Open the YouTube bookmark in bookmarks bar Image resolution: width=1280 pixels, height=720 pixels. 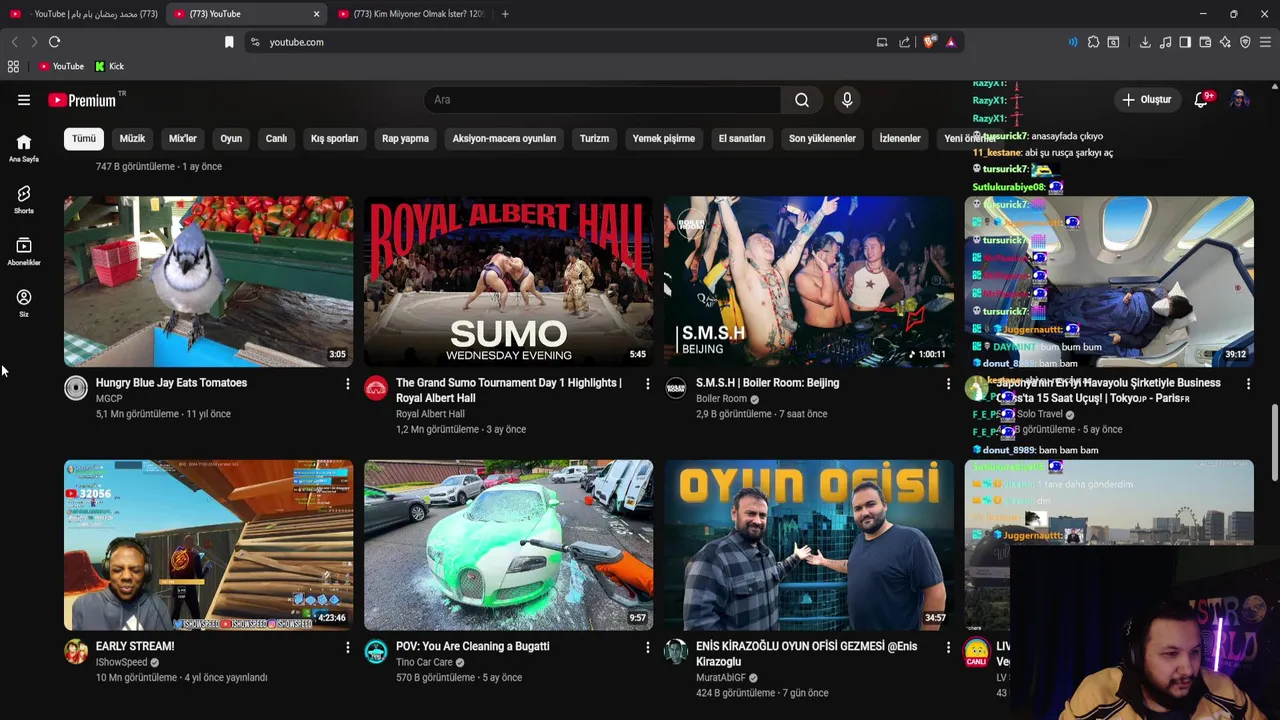(61, 66)
